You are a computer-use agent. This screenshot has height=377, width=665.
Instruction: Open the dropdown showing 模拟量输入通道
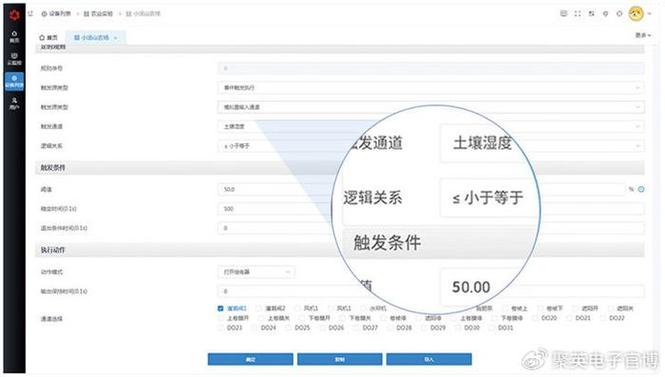point(431,107)
